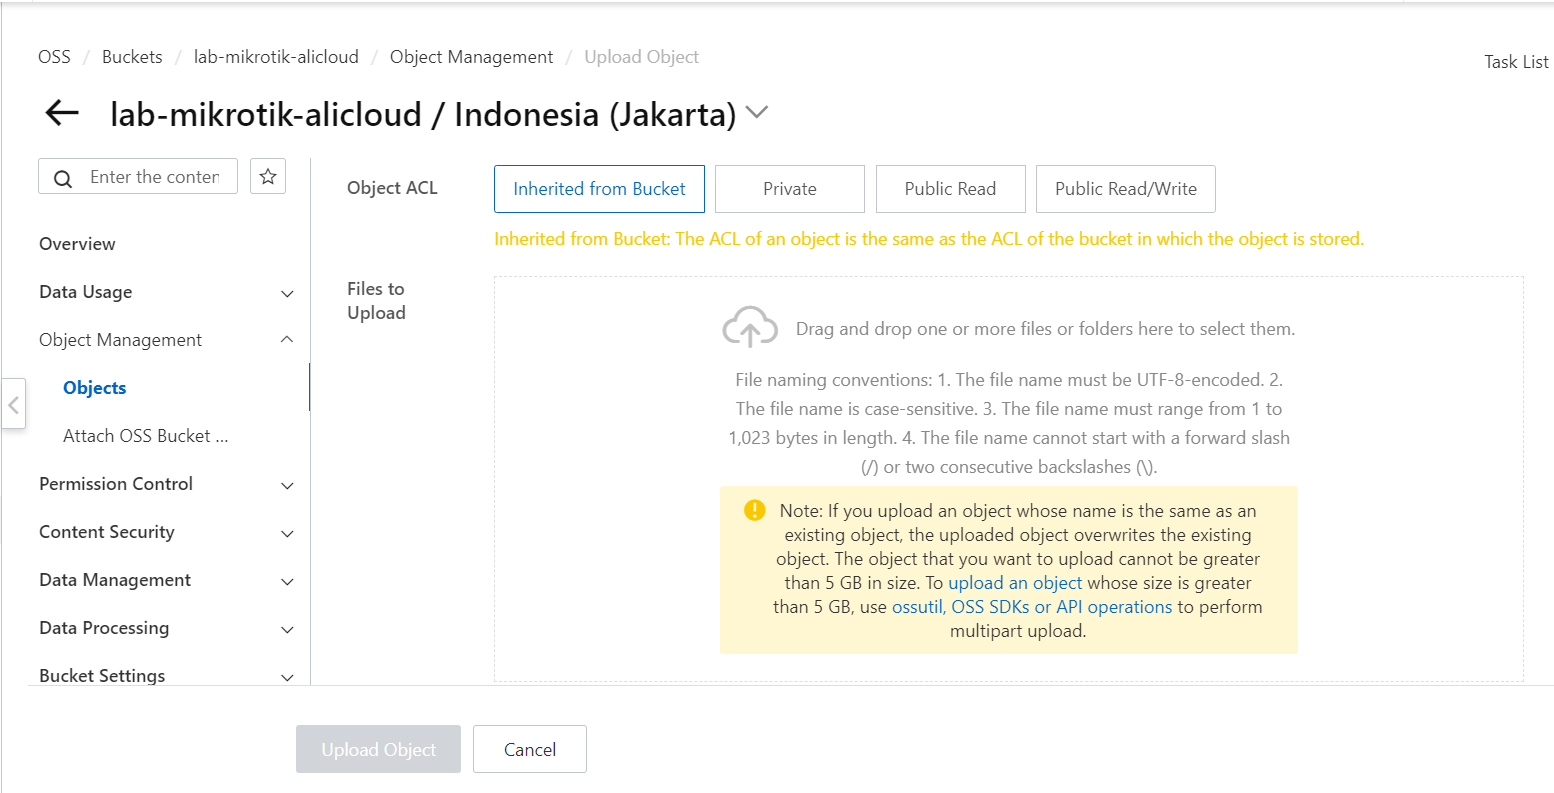The image size is (1554, 793).
Task: Click the yellow 'Inherited from Bucket' ACL description text
Action: (x=929, y=239)
